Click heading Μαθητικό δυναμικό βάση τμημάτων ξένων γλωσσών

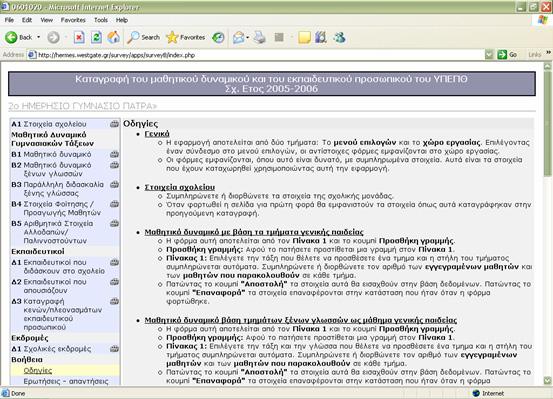[x=301, y=320]
